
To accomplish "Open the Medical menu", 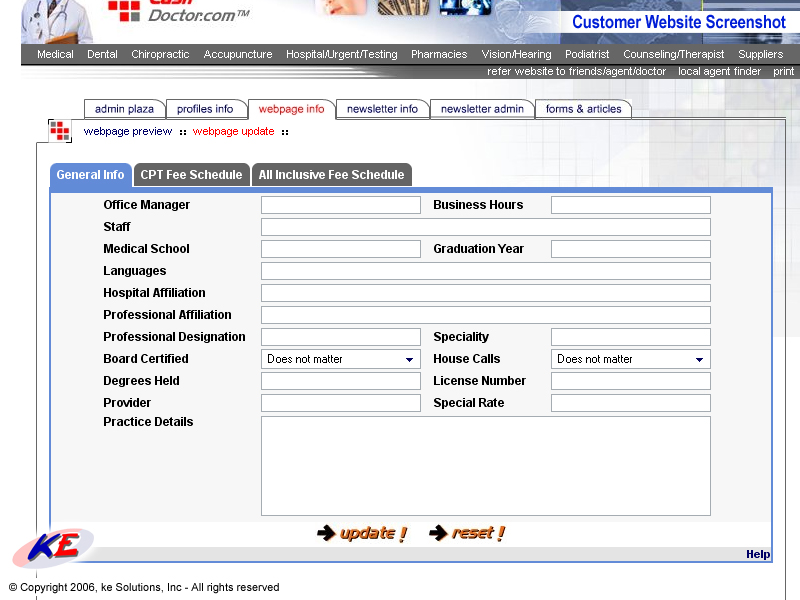I will click(x=55, y=54).
